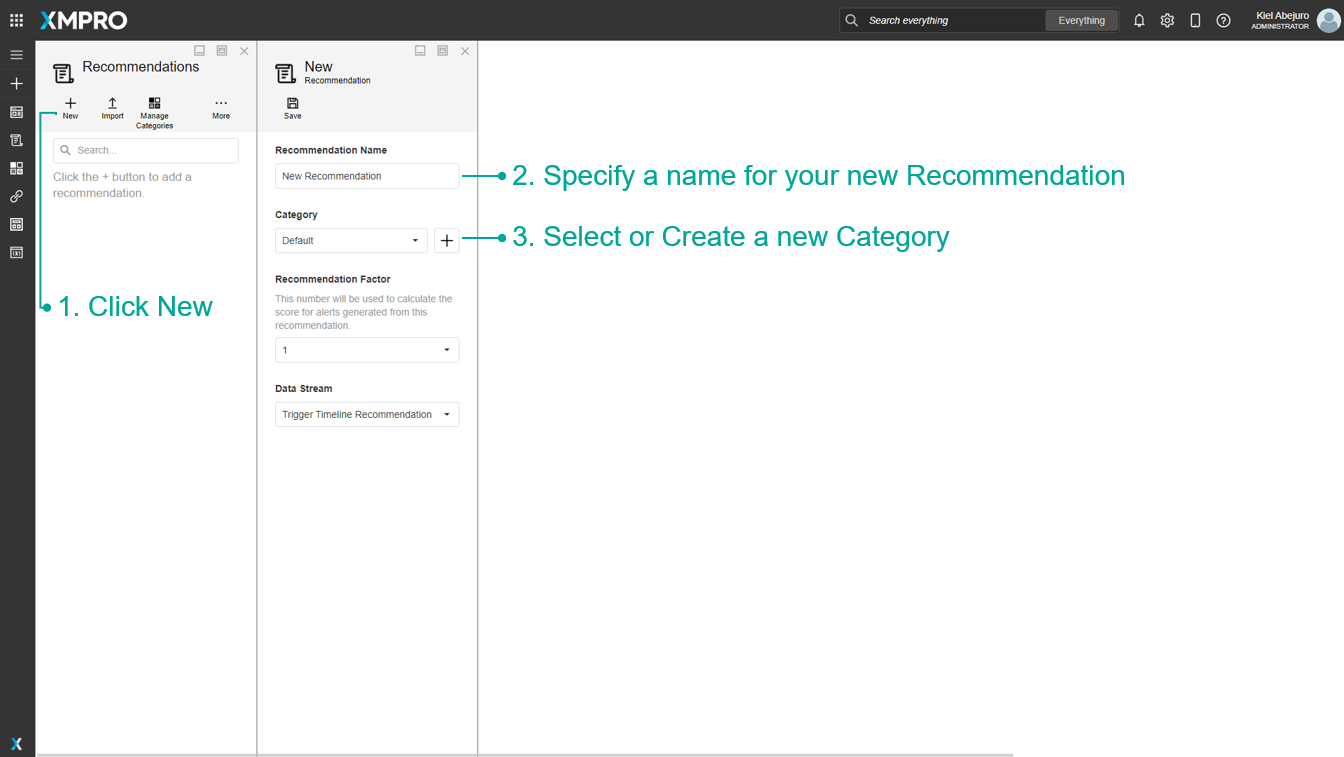Expand the Category dropdown
This screenshot has width=1344, height=757.
[x=351, y=241]
